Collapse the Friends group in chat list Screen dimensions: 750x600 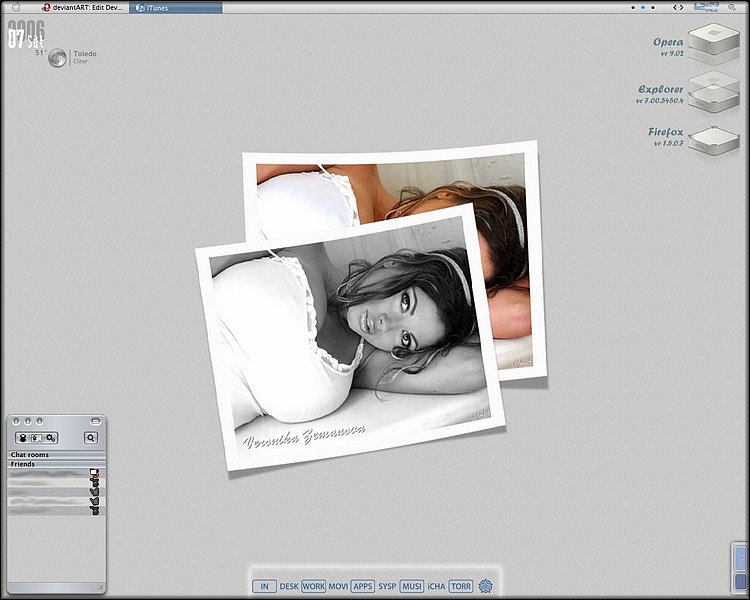click(22, 464)
